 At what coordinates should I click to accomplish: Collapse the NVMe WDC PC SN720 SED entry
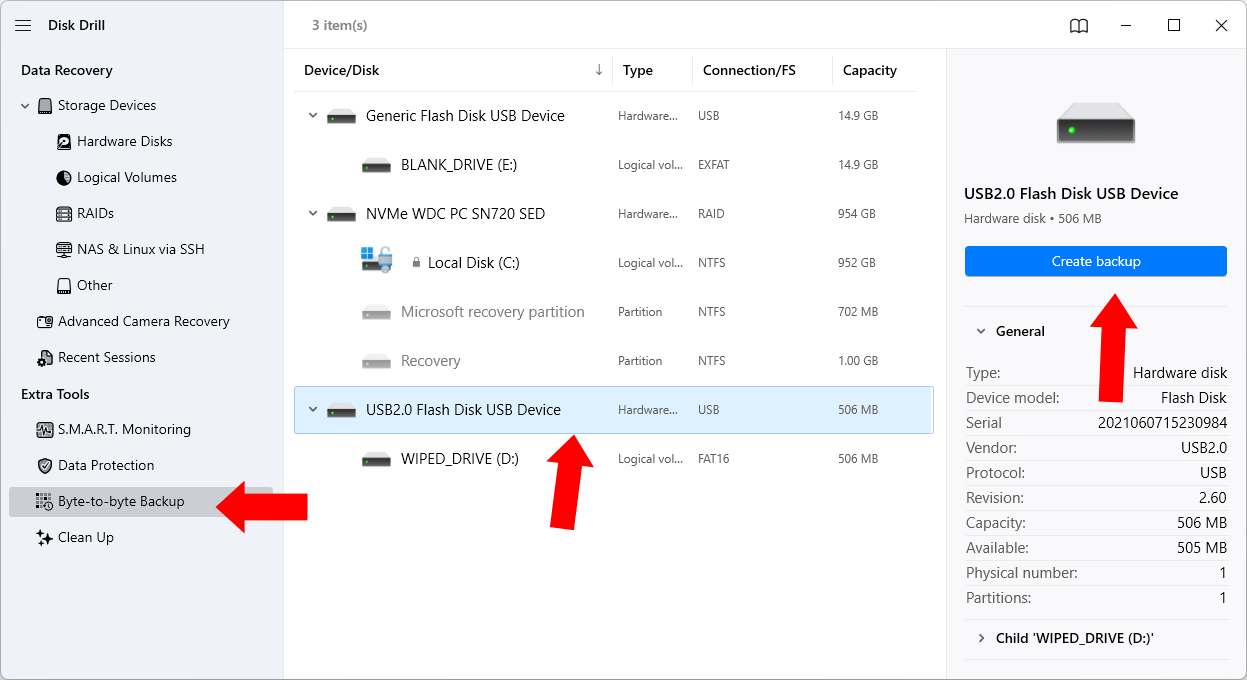[313, 213]
